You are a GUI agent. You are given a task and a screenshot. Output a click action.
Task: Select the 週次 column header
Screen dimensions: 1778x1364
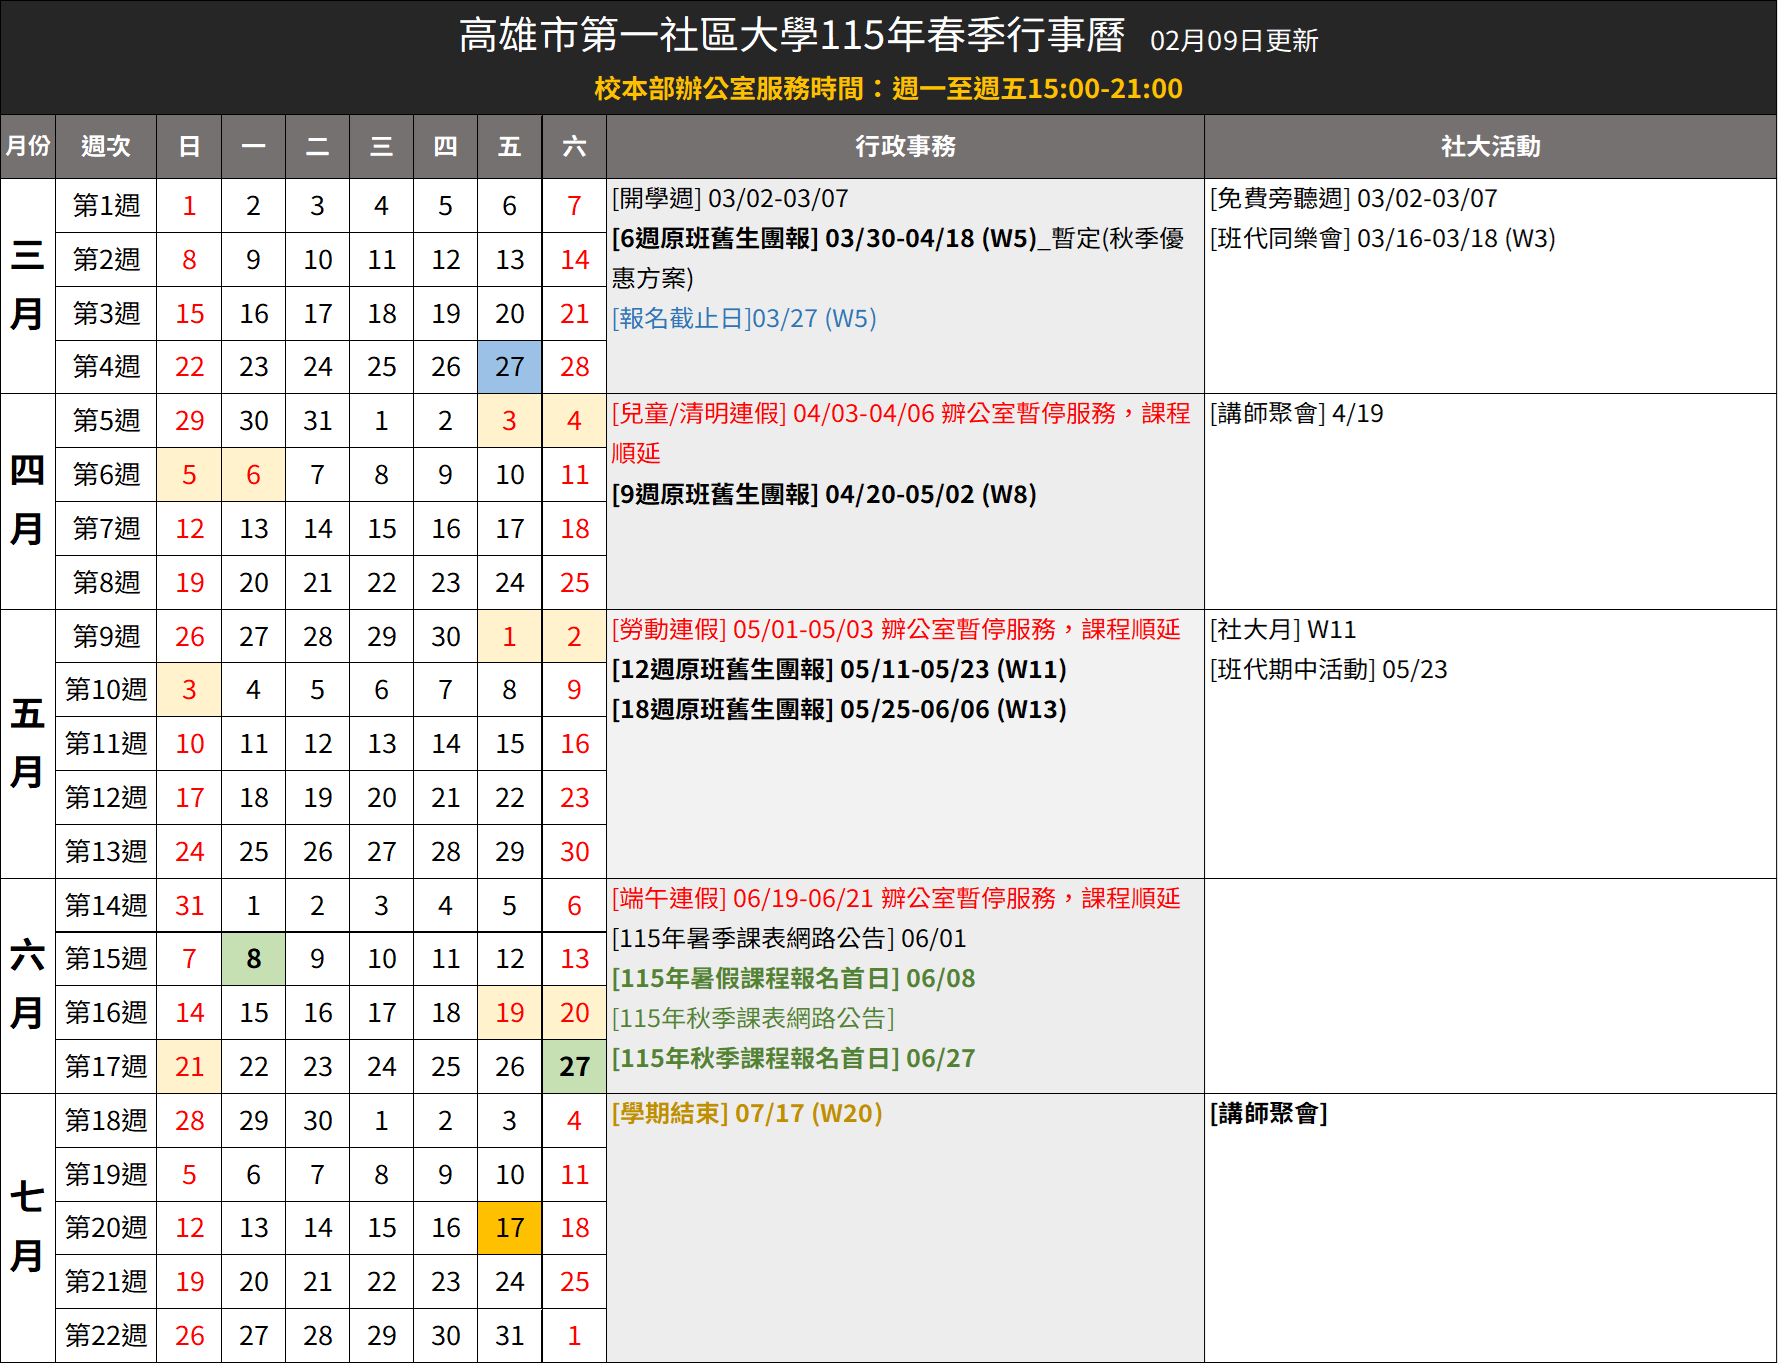click(x=106, y=147)
